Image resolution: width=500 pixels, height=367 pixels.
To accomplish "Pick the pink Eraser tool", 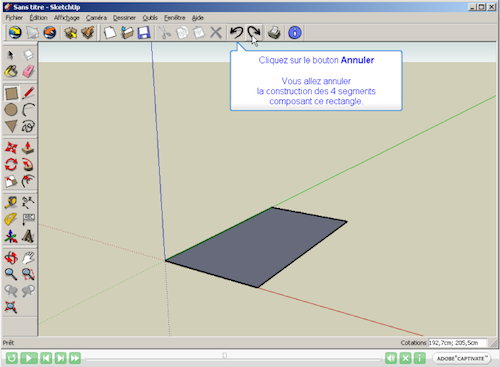I will pyautogui.click(x=28, y=71).
